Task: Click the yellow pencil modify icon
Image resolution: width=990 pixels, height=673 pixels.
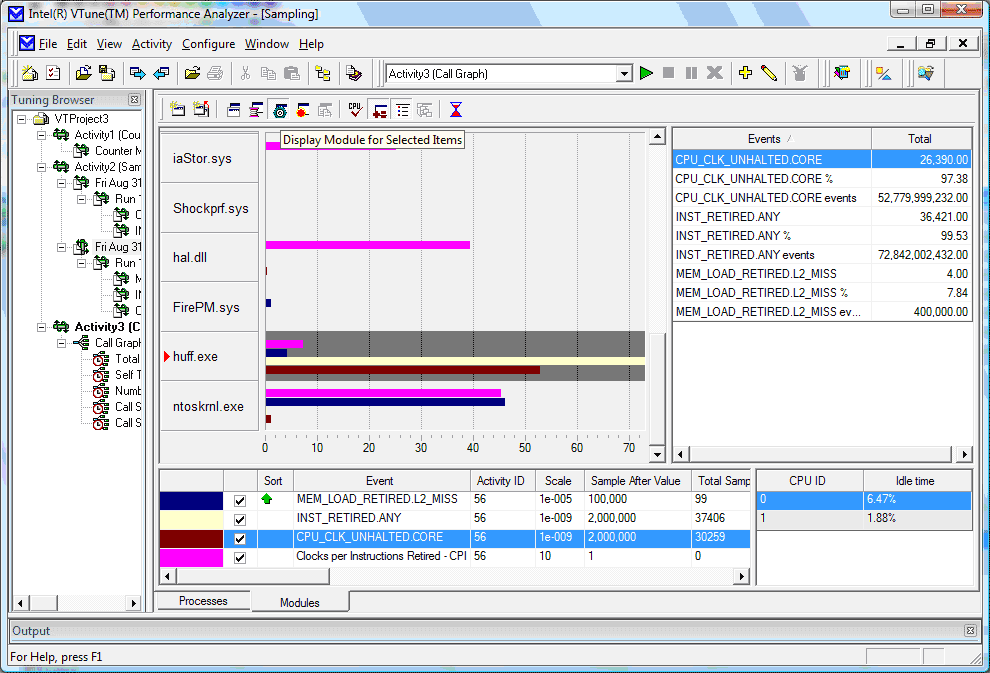Action: pyautogui.click(x=768, y=73)
